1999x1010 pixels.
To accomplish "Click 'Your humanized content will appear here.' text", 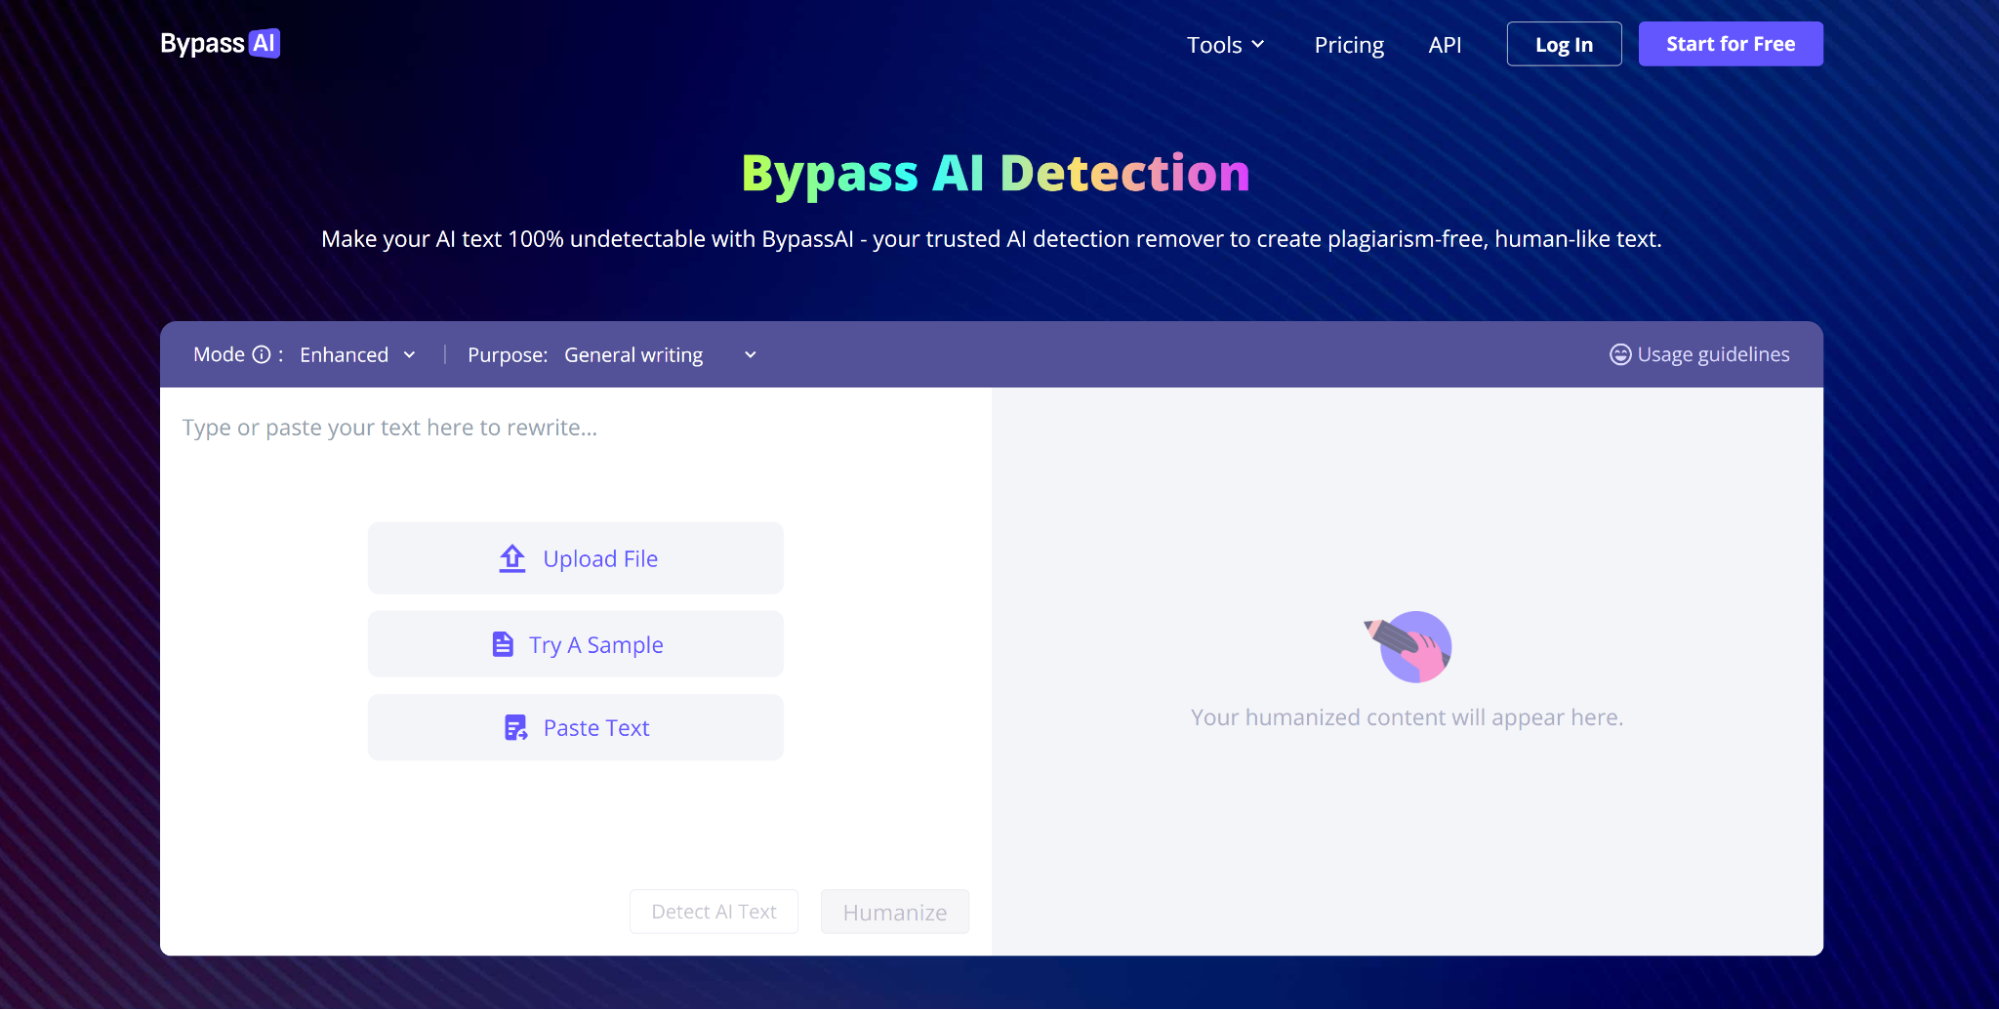I will pyautogui.click(x=1407, y=717).
